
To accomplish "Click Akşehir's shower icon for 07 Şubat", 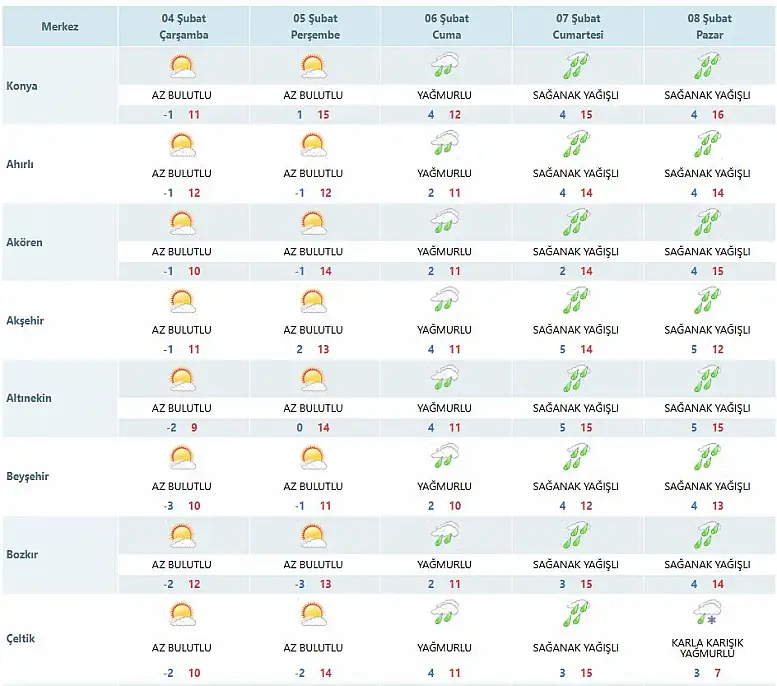I will (x=576, y=301).
